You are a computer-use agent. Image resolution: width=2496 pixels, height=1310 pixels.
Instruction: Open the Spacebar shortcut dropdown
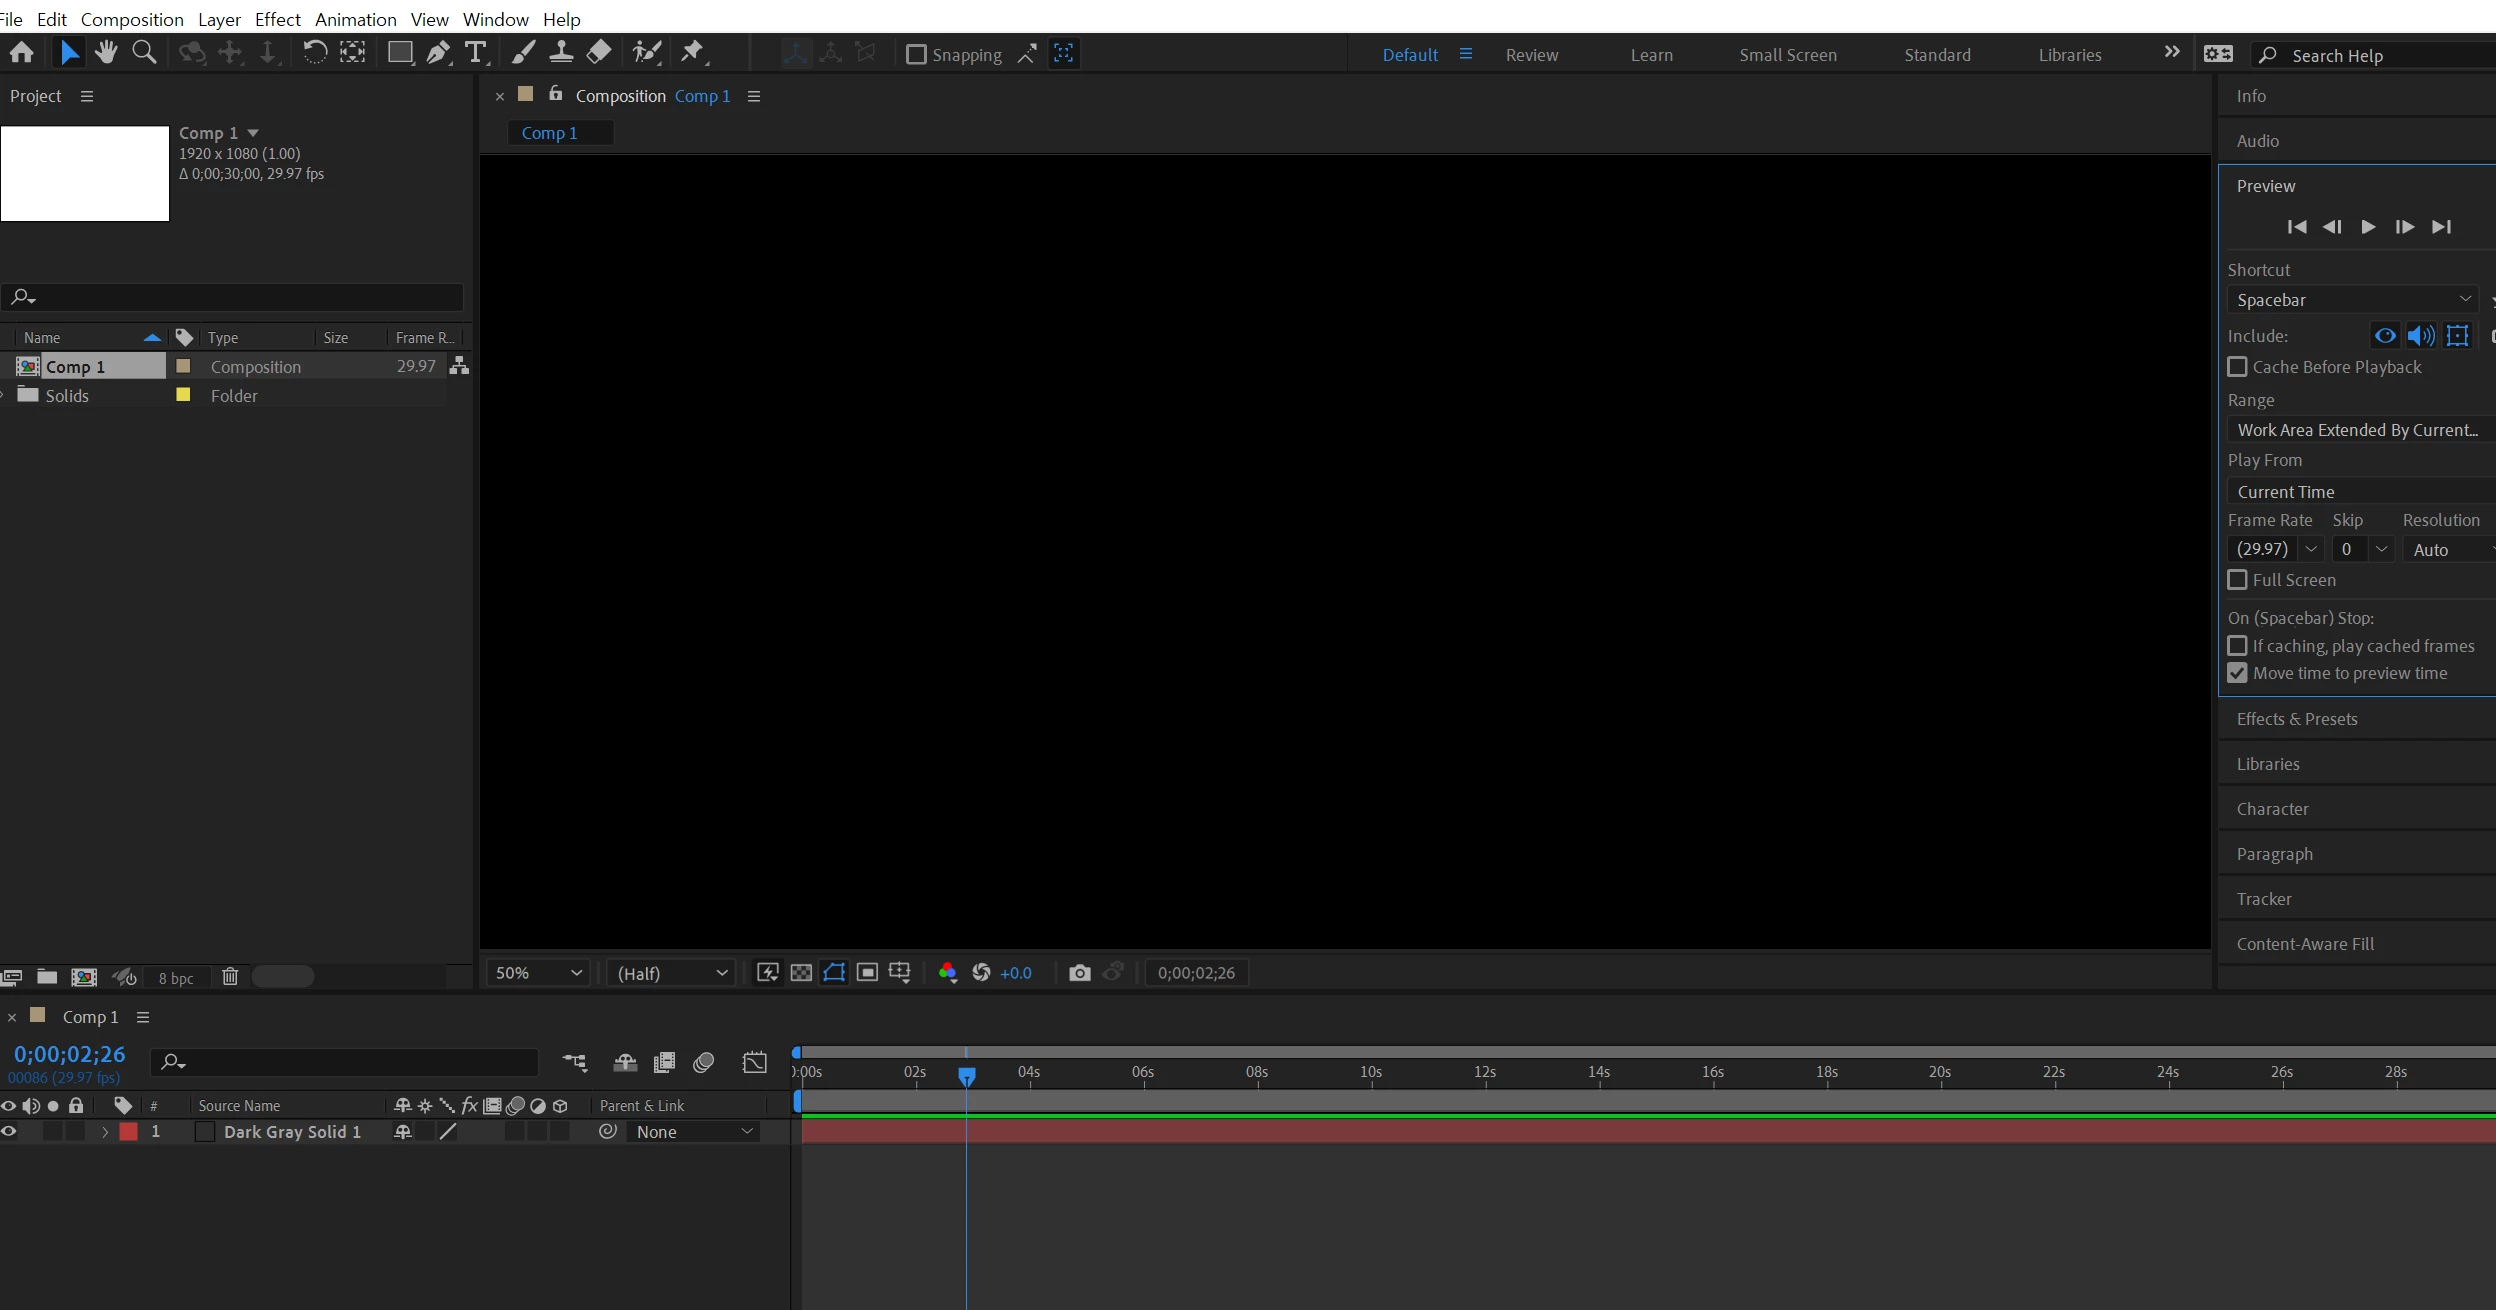coord(2352,300)
